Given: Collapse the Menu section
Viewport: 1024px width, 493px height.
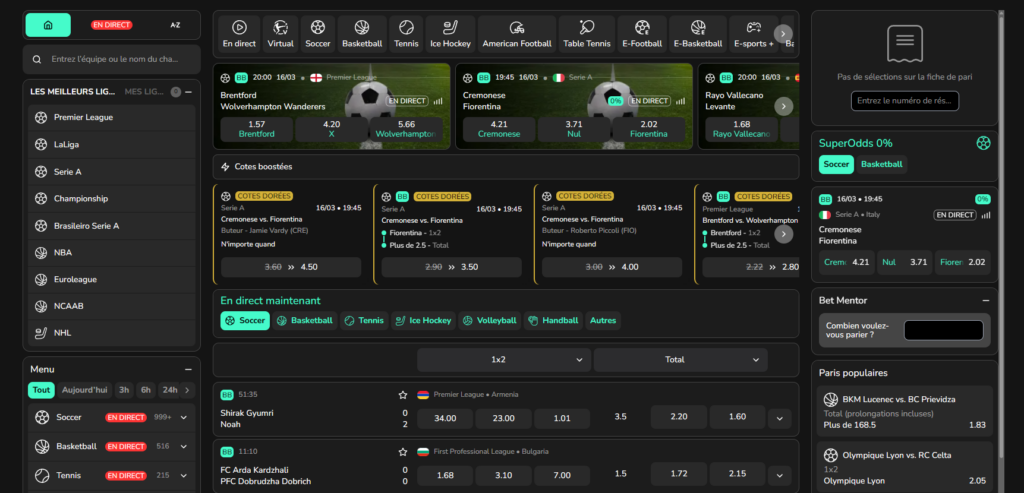Looking at the screenshot, I should pos(188,369).
